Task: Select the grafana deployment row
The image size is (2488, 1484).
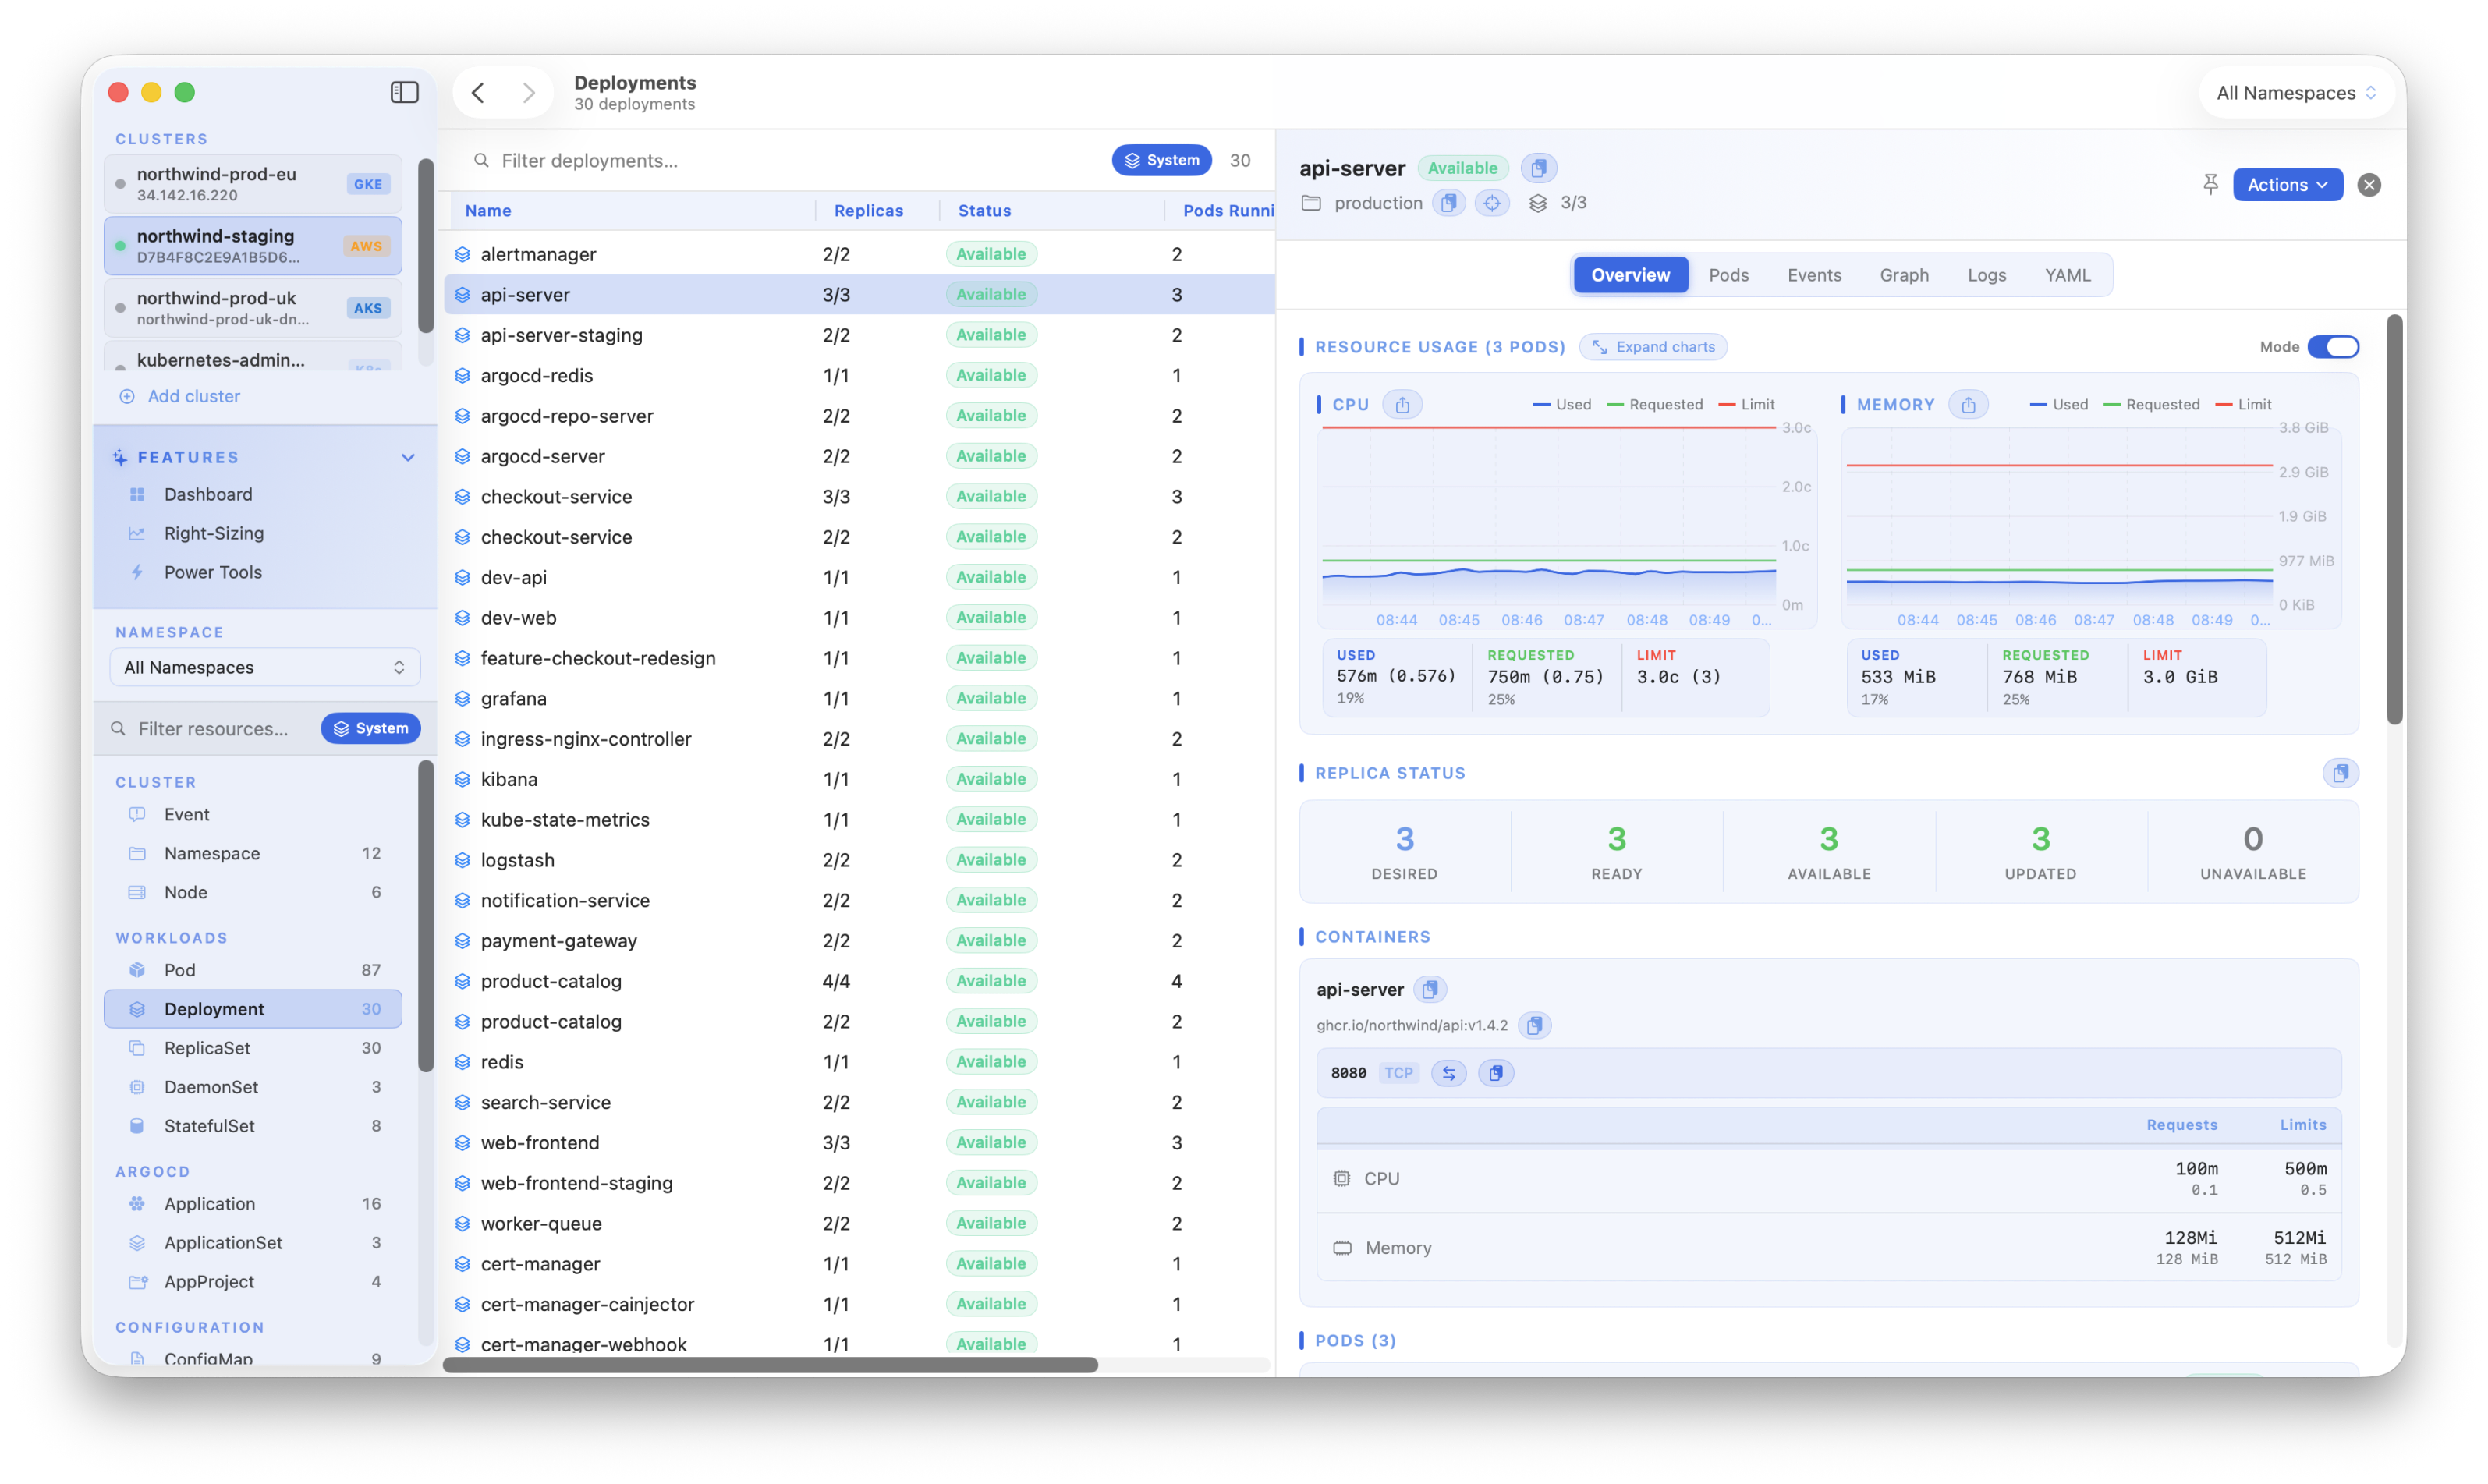Action: click(x=859, y=698)
